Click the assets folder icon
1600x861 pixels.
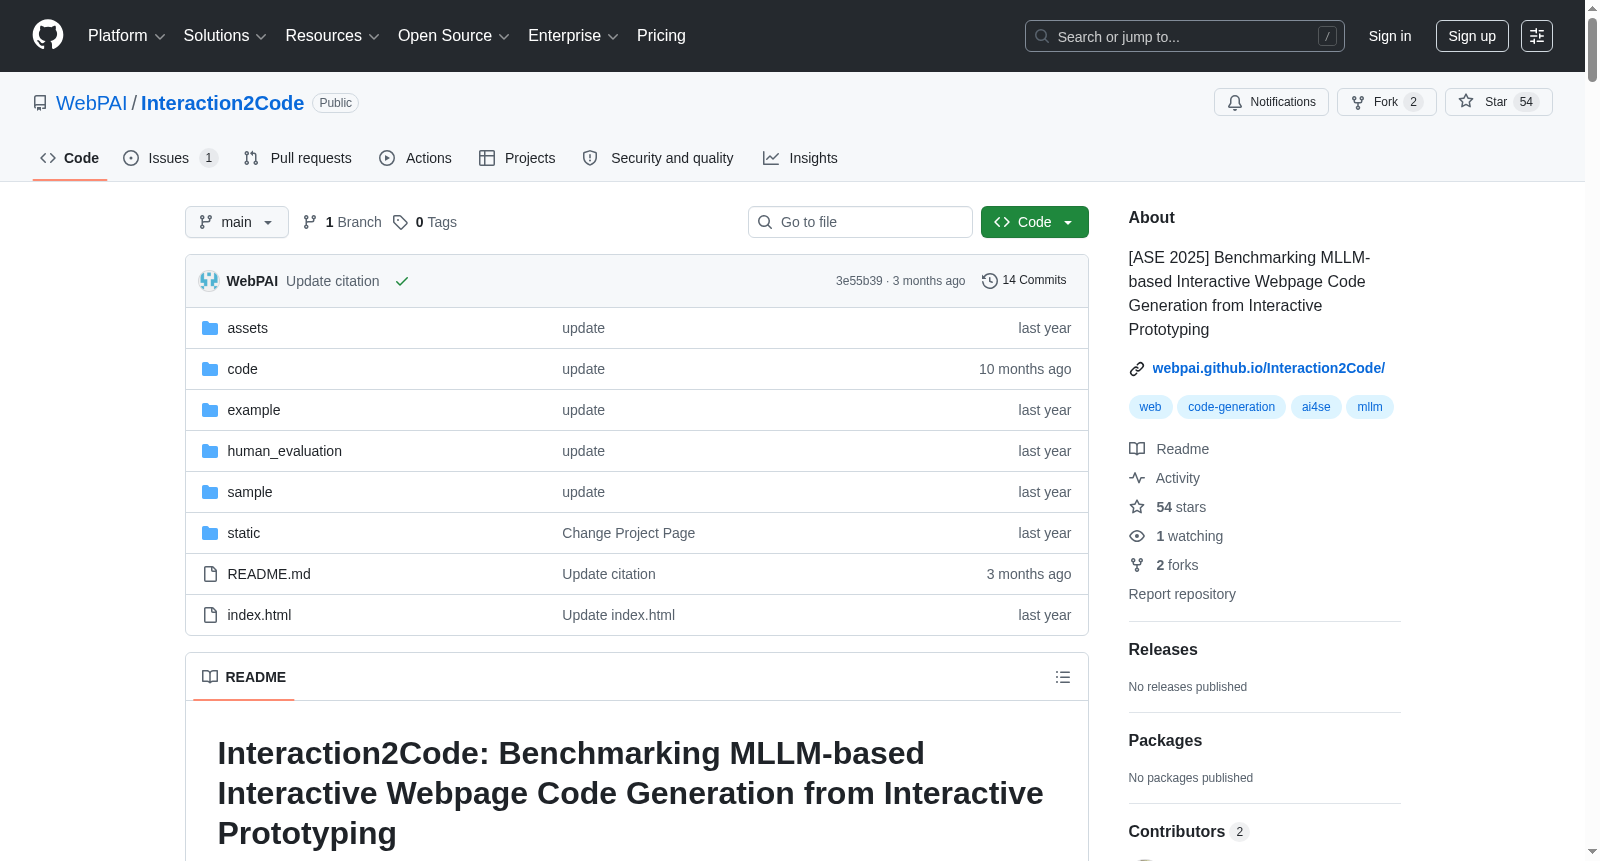(x=210, y=328)
